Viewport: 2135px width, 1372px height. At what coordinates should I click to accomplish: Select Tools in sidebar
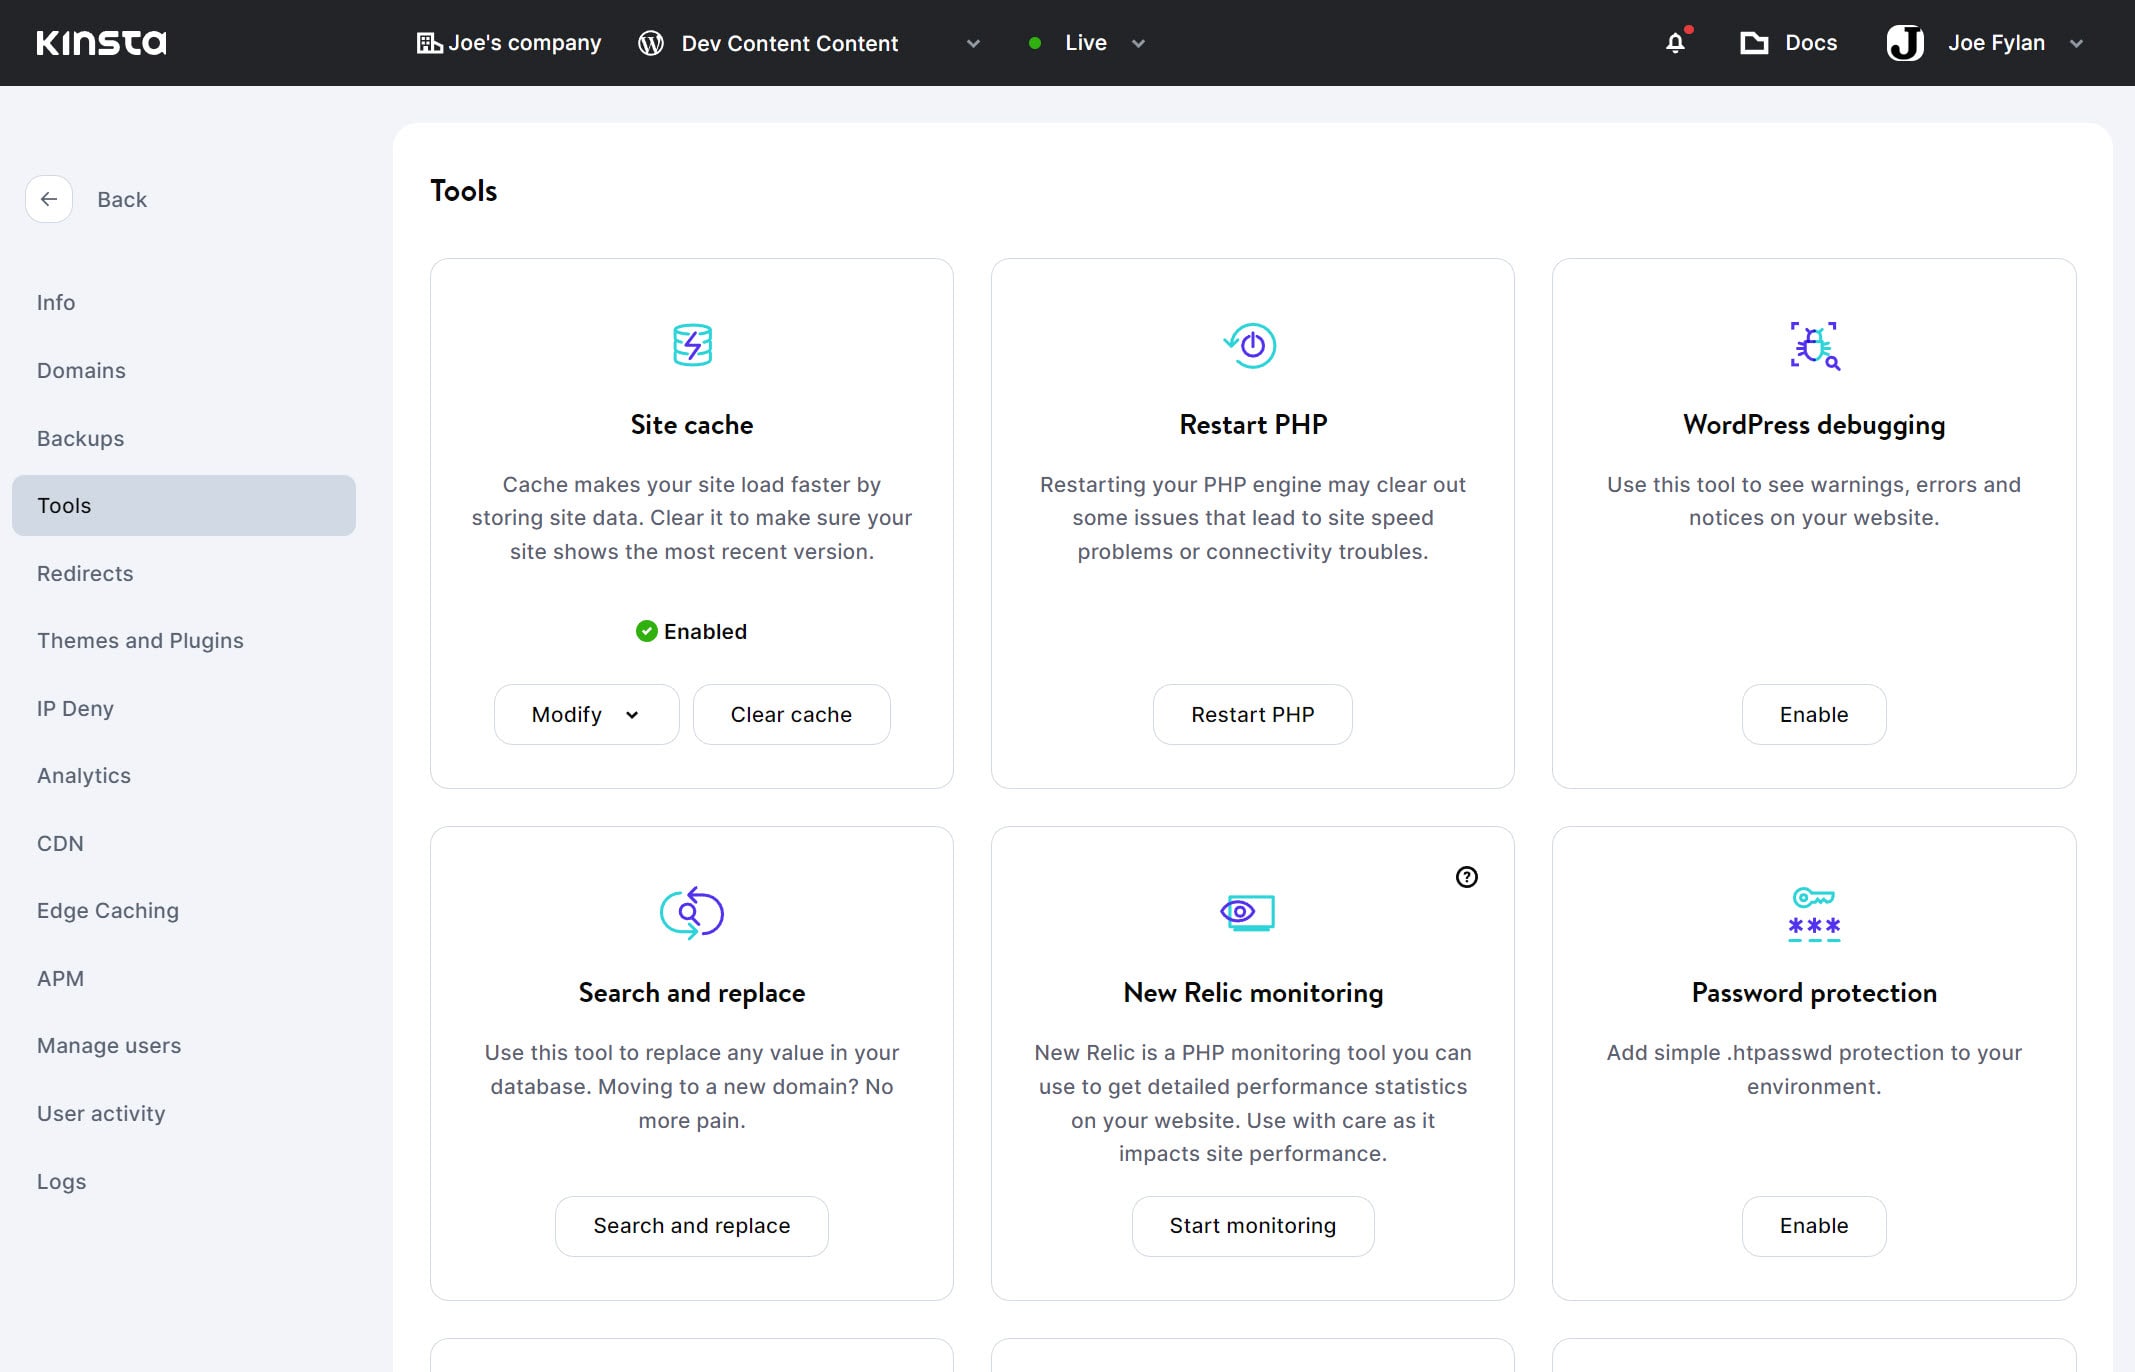pos(184,505)
